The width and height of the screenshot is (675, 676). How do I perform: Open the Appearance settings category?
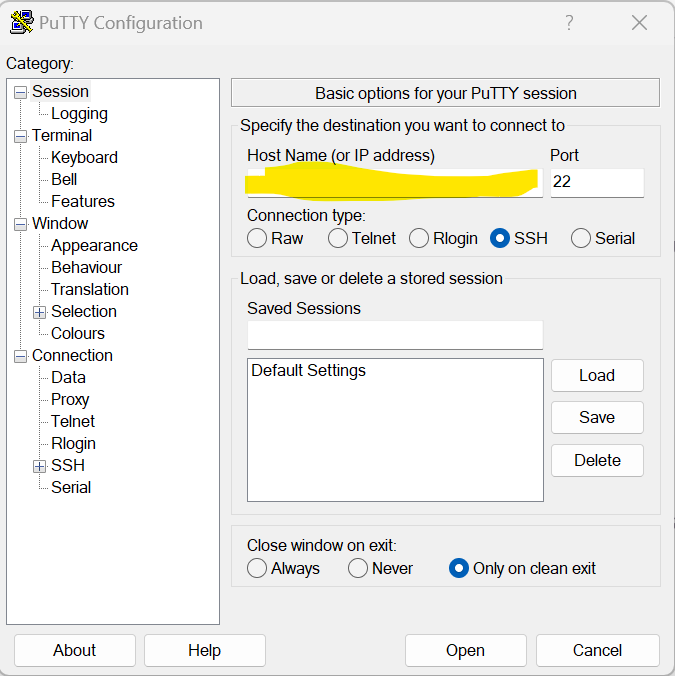point(94,245)
